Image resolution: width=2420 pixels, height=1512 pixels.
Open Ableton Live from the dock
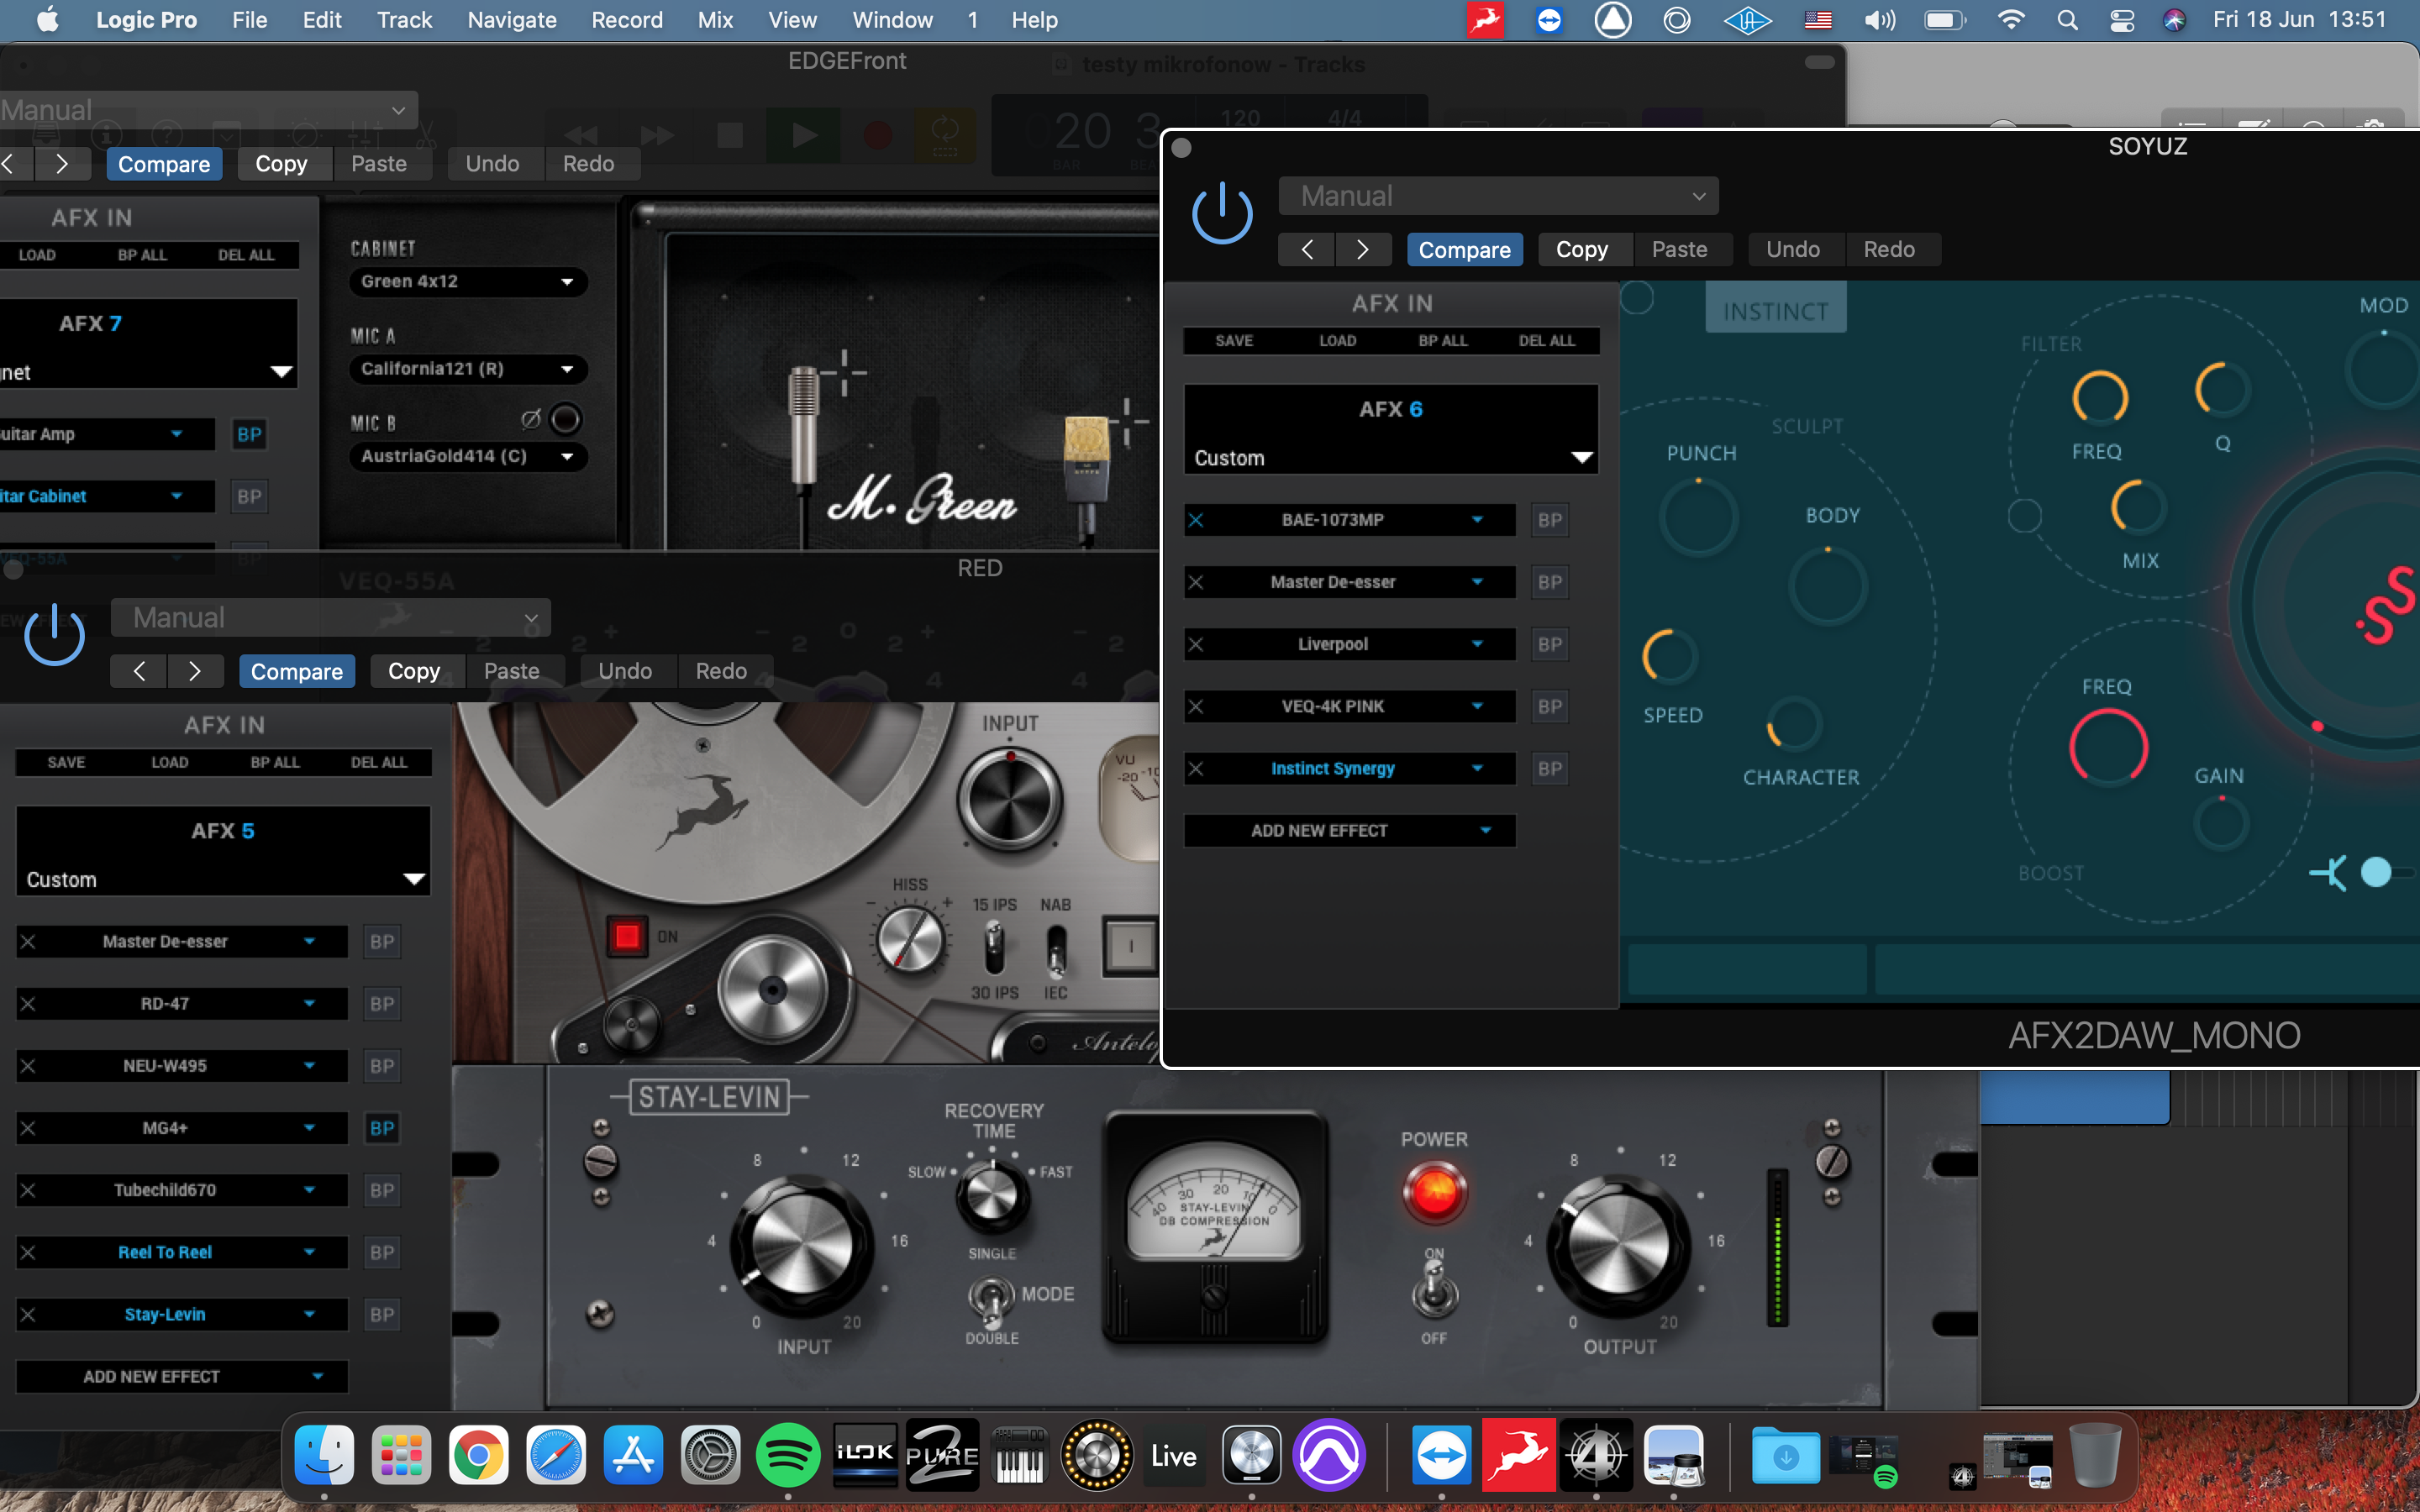[x=1174, y=1455]
